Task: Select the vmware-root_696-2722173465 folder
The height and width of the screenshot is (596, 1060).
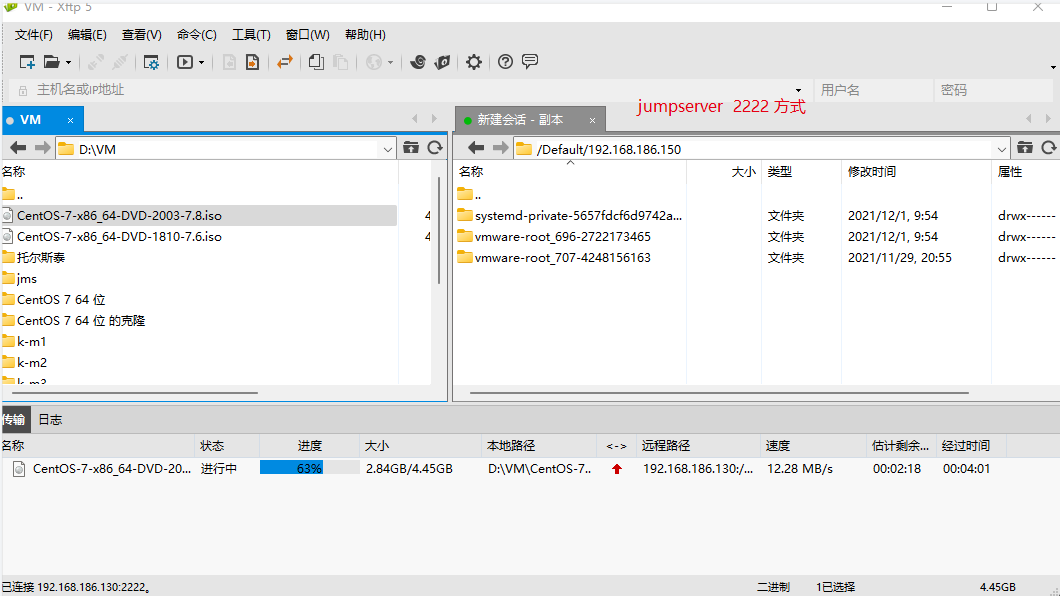Action: 554,237
